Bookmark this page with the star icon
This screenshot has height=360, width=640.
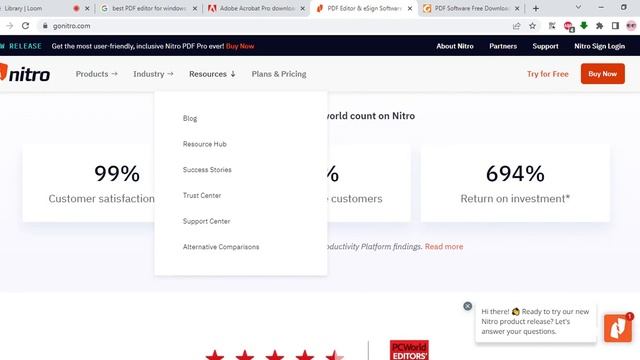532,26
